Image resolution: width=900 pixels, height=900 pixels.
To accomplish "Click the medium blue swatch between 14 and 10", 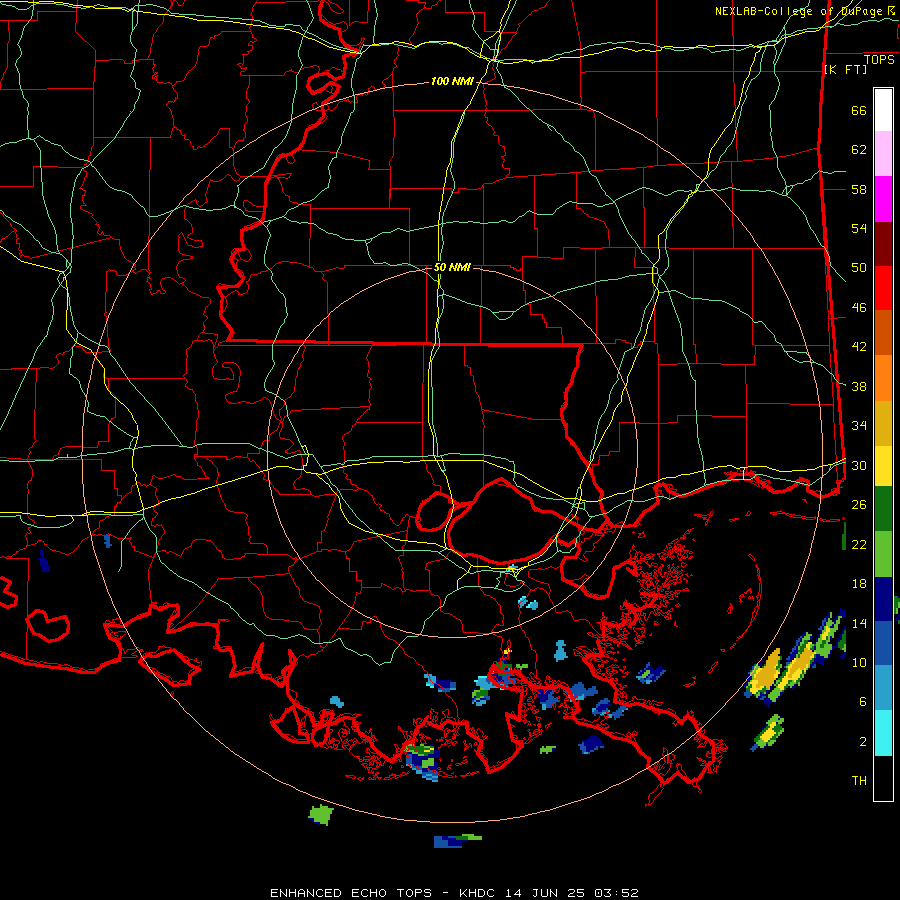I will pyautogui.click(x=883, y=643).
